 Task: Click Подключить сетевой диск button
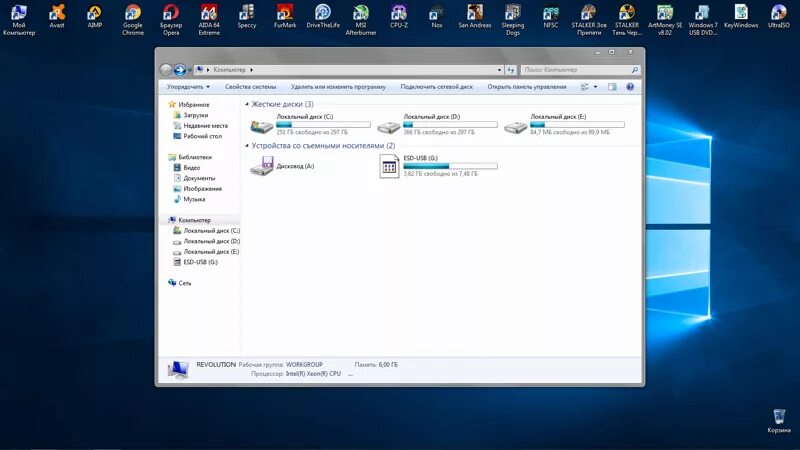pos(437,87)
